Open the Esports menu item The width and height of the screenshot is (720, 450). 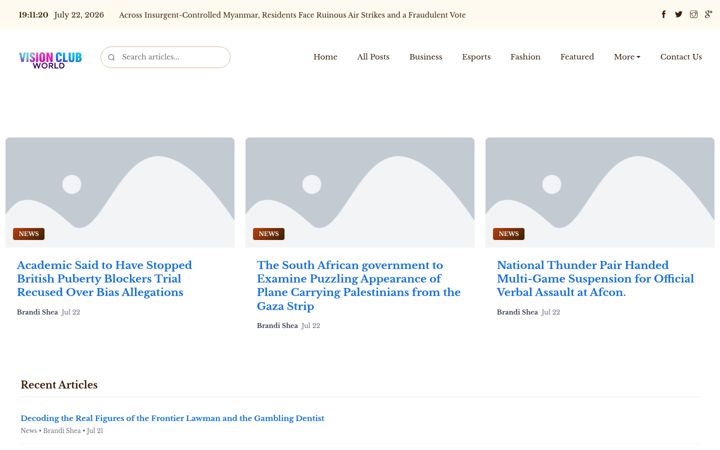pyautogui.click(x=476, y=57)
